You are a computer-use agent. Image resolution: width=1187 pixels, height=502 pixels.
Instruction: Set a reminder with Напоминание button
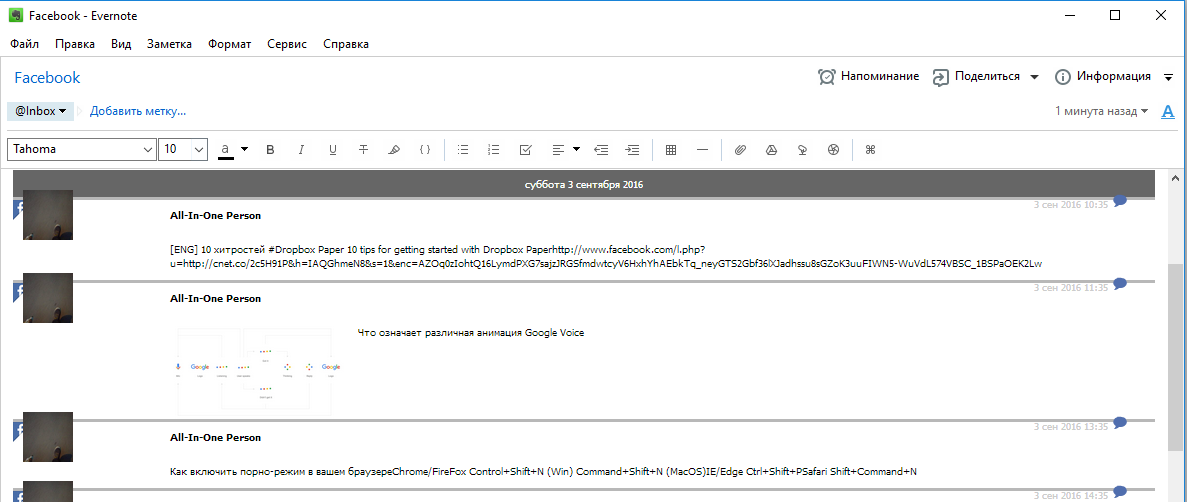[868, 76]
